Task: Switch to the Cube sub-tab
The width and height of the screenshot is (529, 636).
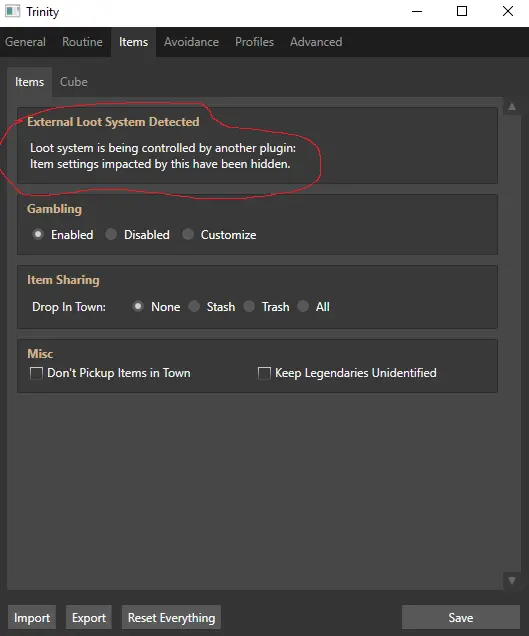Action: coord(74,82)
